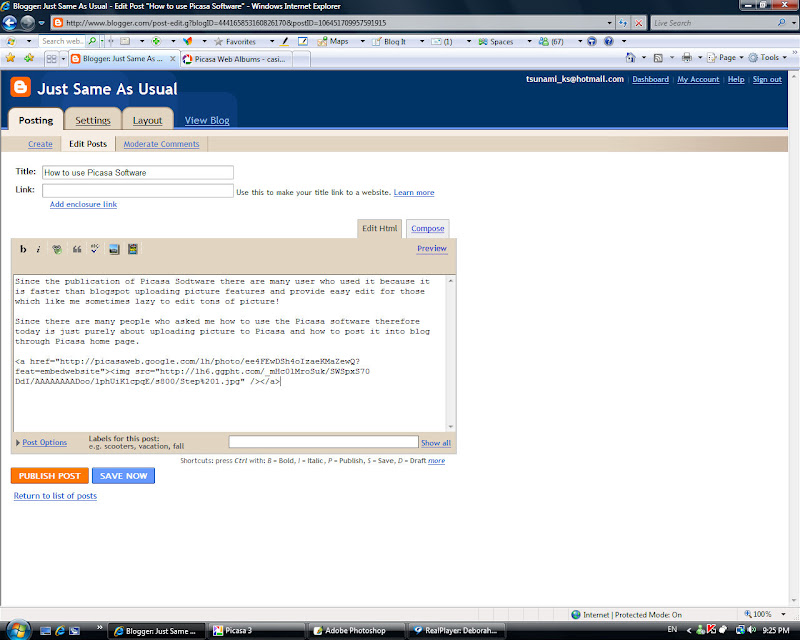This screenshot has height=640, width=800.
Task: Click the highlighter pen icon in toolbar
Action: pyautogui.click(x=285, y=41)
